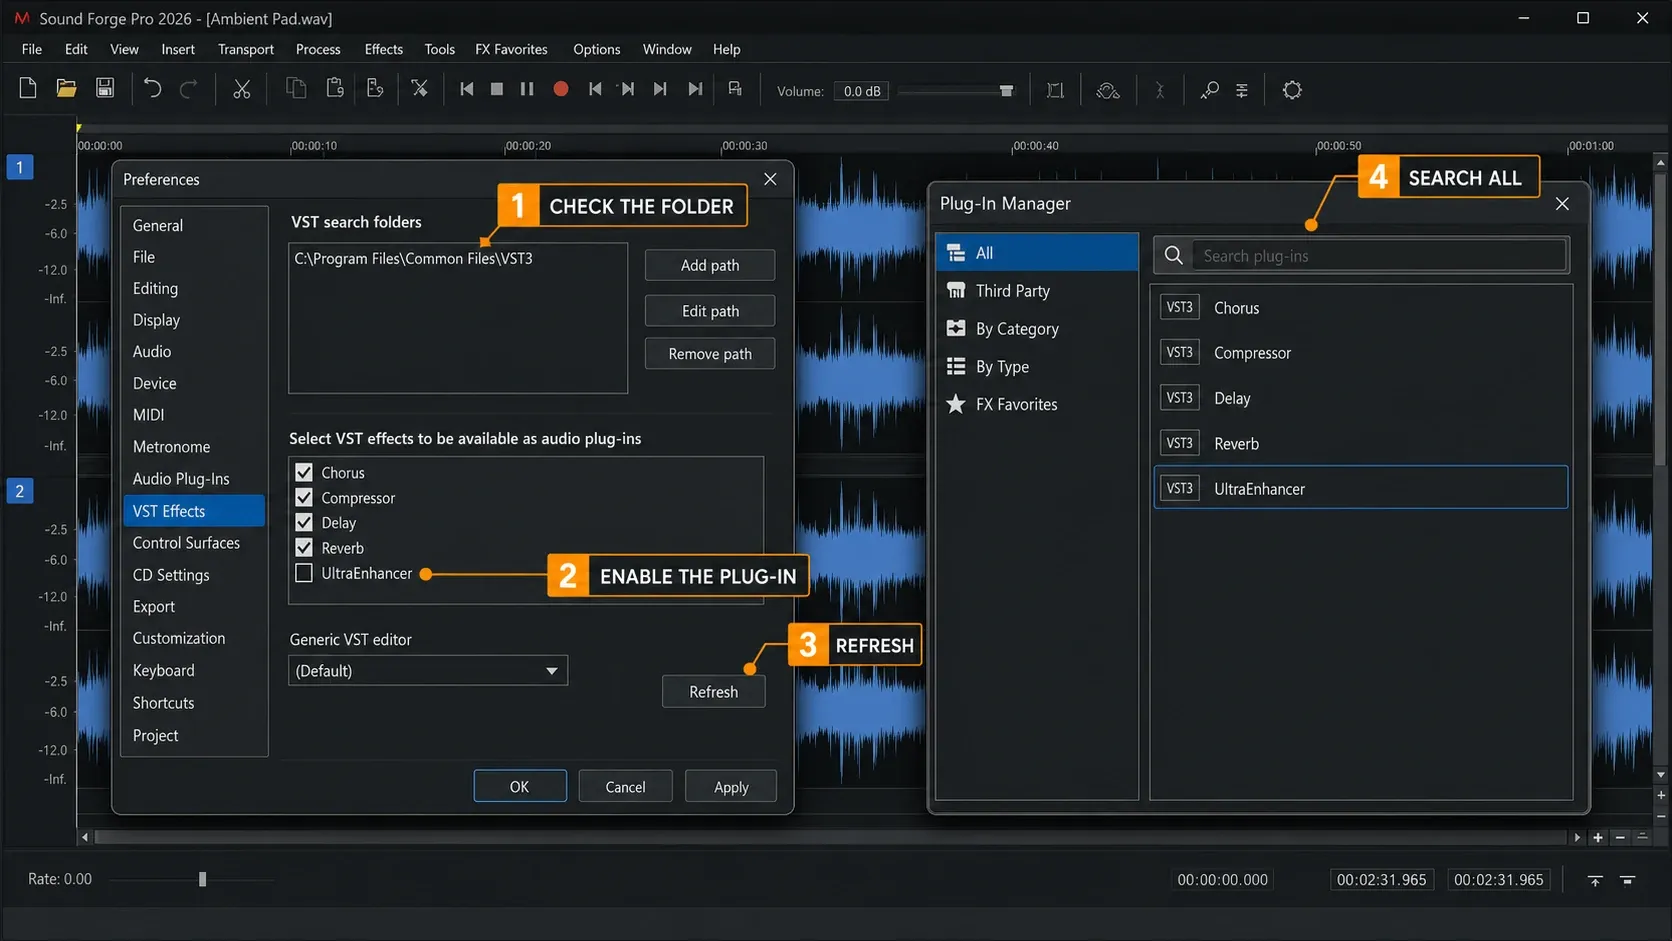Image resolution: width=1672 pixels, height=941 pixels.
Task: Select the Reverb VST3 plug-in row
Action: (1361, 443)
